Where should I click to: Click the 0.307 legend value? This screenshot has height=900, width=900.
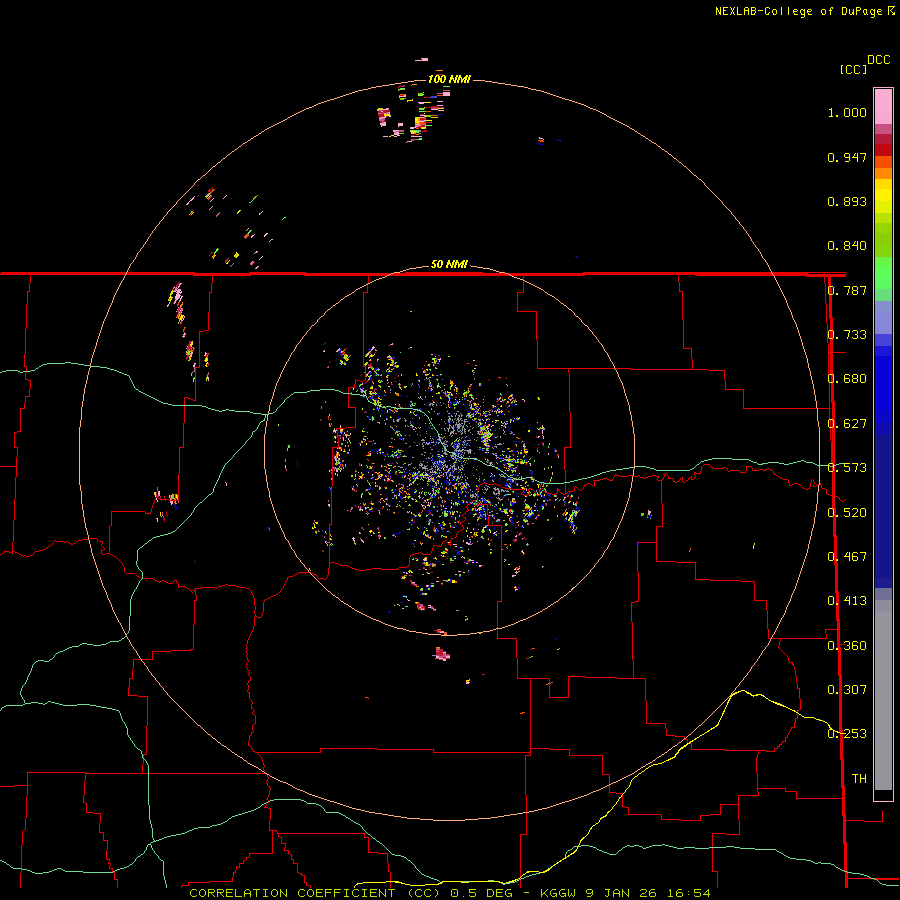[847, 690]
